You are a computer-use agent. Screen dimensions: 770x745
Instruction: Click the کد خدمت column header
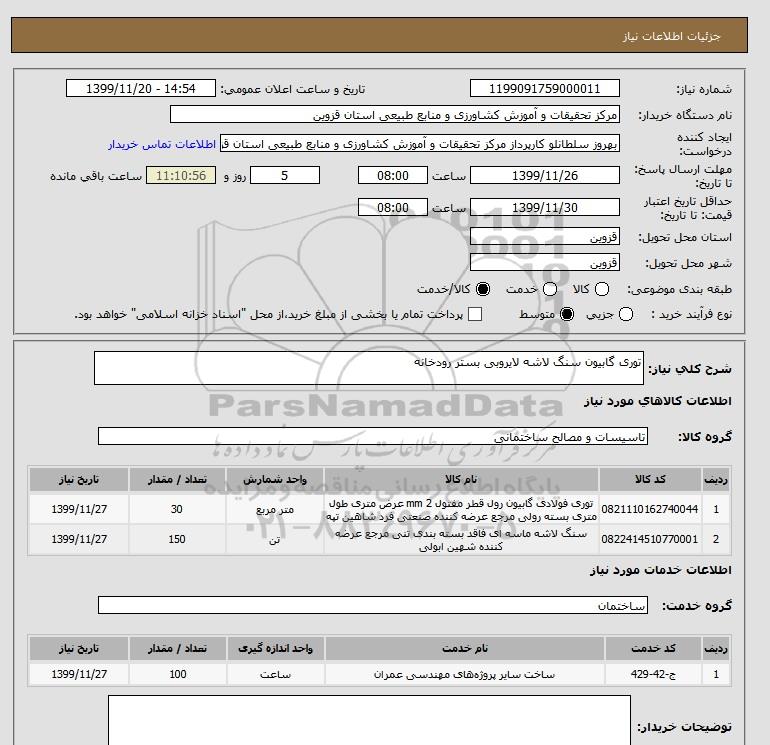[x=654, y=649]
